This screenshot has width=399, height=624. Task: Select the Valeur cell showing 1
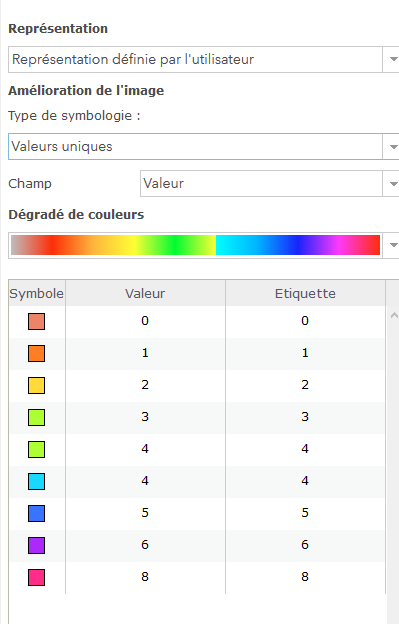(x=145, y=353)
